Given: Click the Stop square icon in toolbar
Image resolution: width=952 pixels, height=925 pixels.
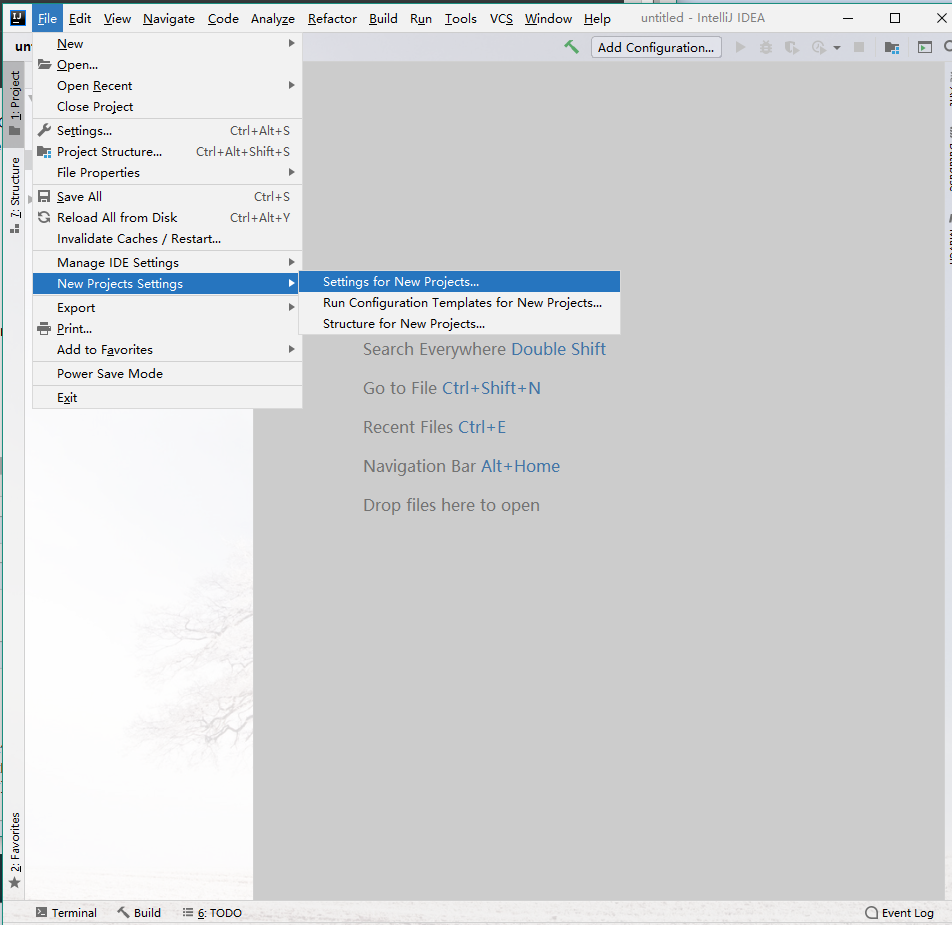Looking at the screenshot, I should point(859,47).
